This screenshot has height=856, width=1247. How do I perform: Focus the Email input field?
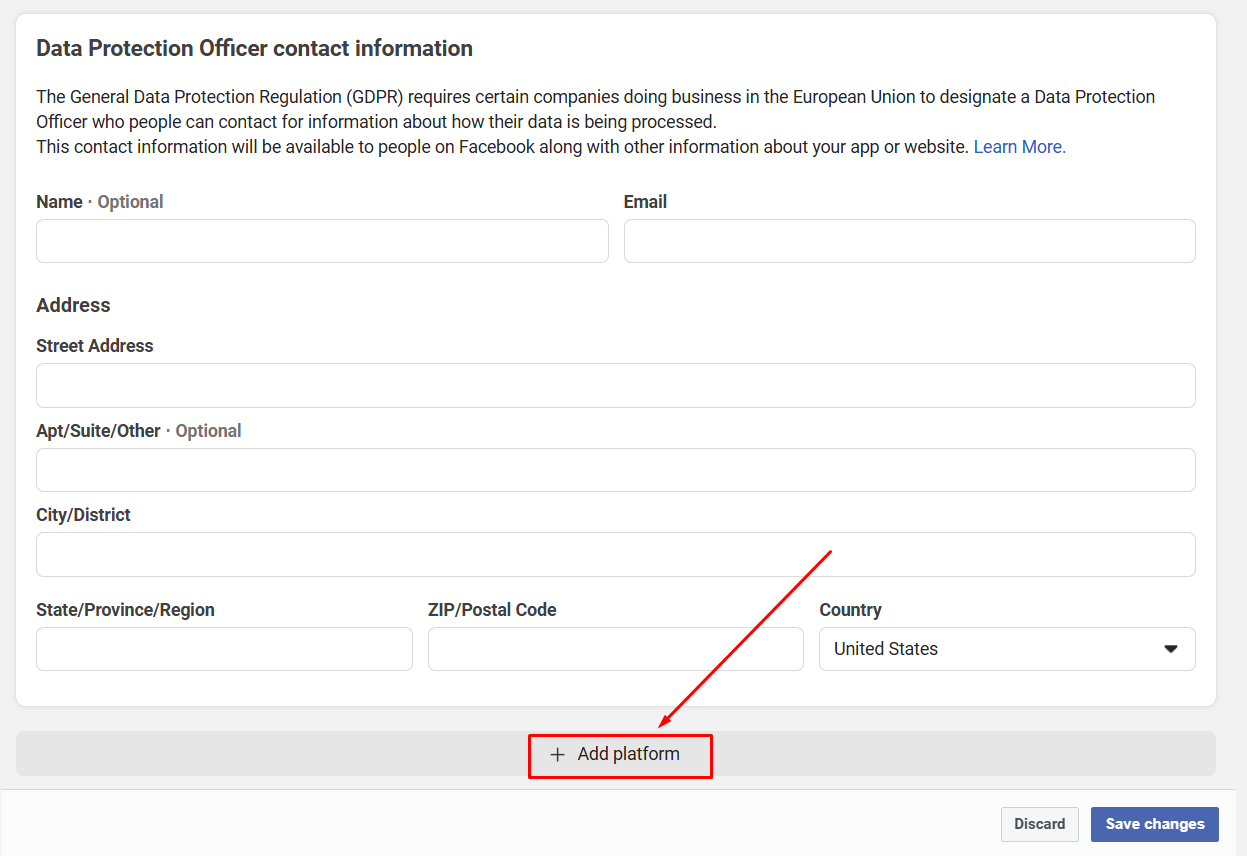910,241
